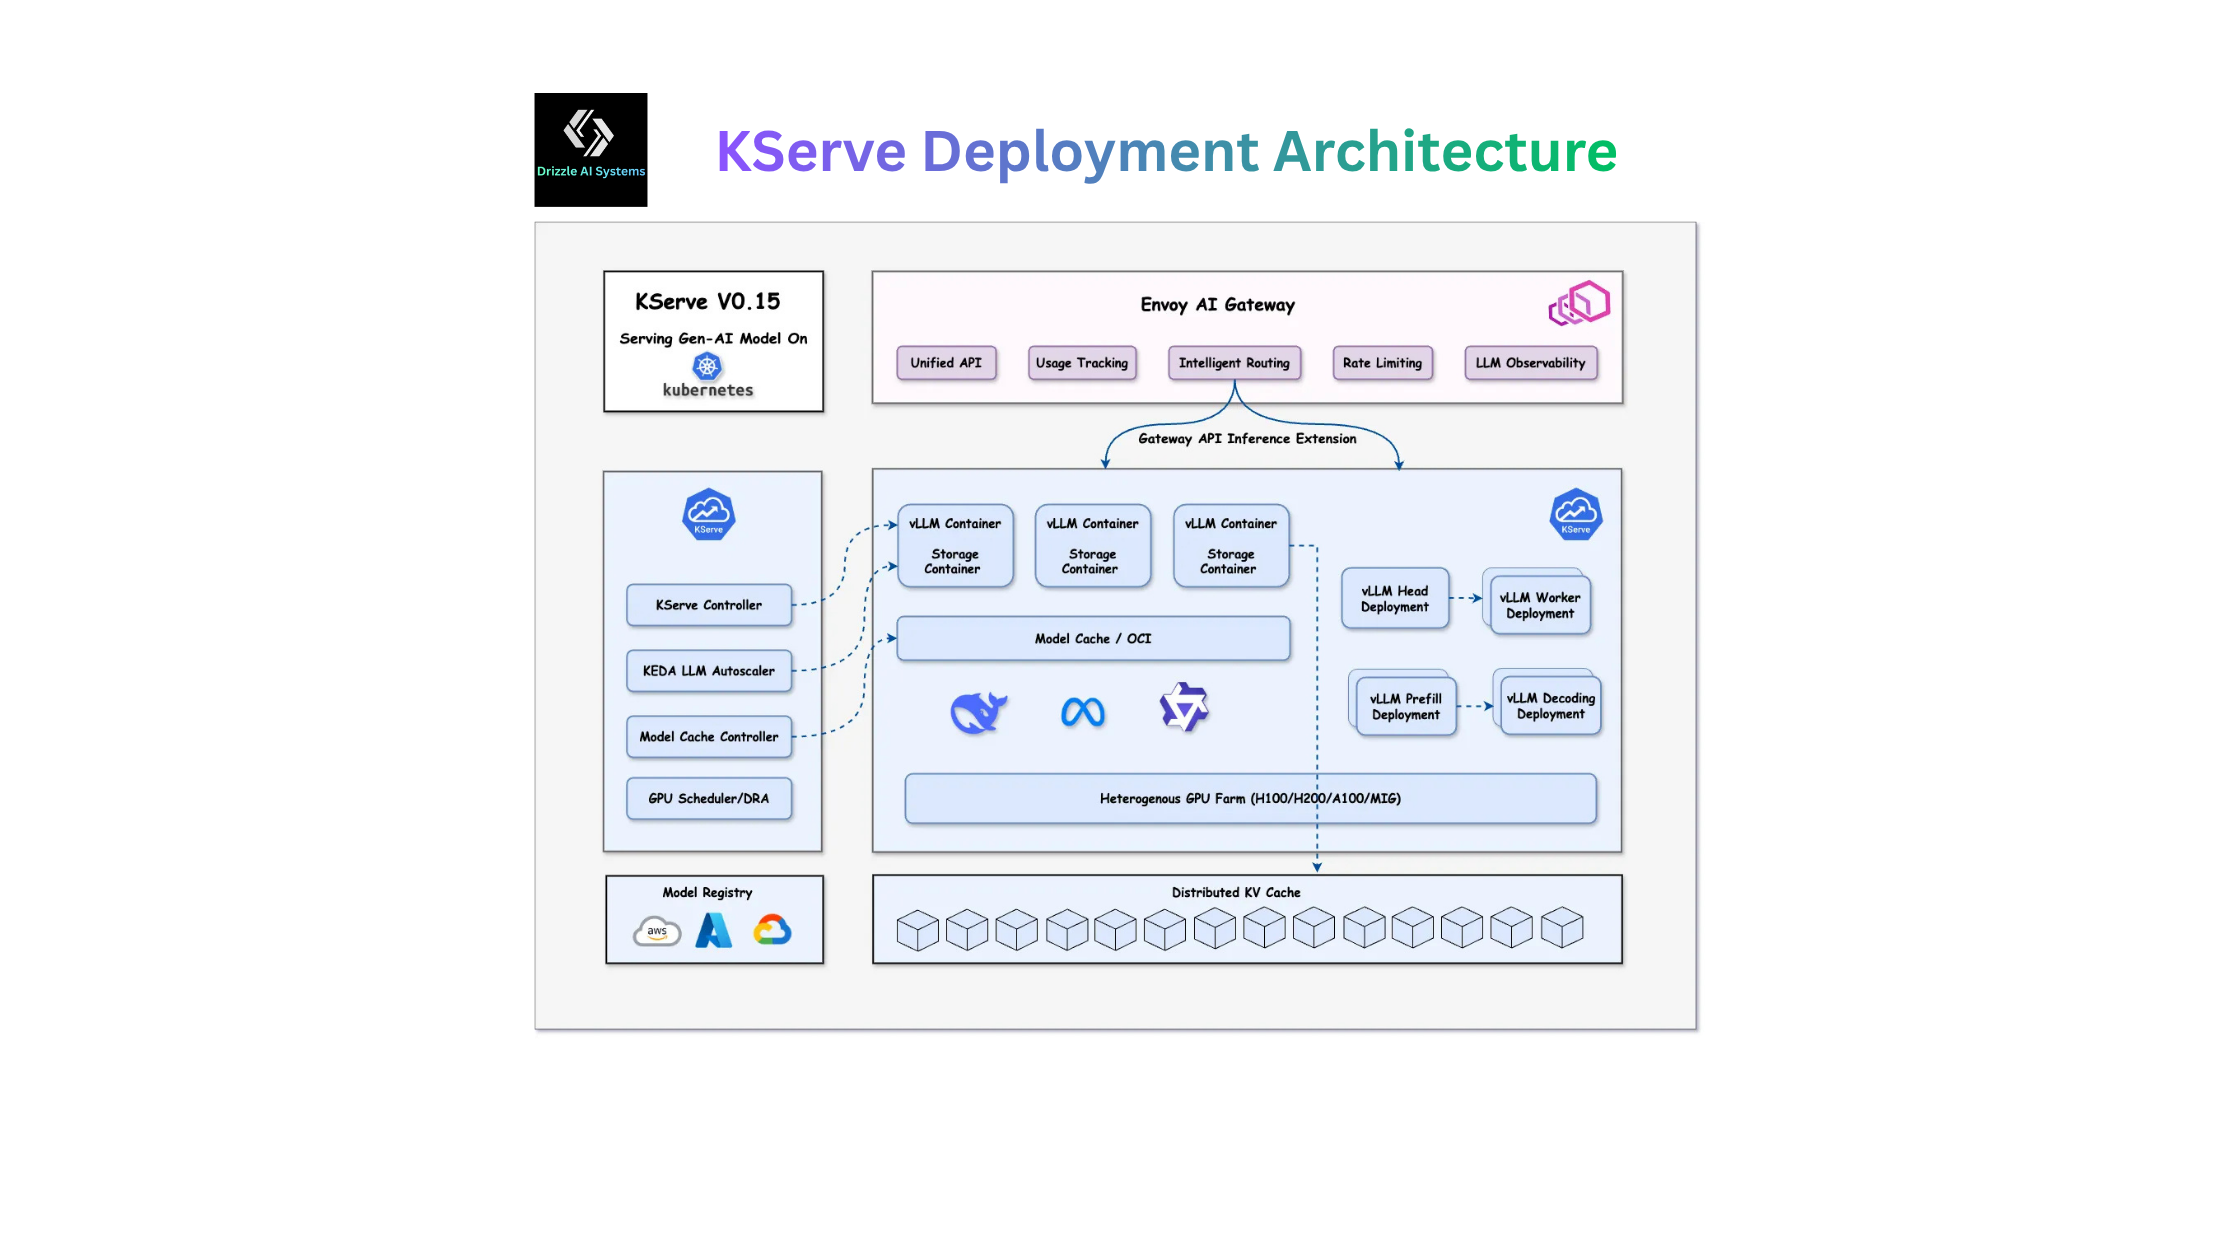Click the first cube in Distributed KV Cache
This screenshot has height=1260, width=2240.
917,930
